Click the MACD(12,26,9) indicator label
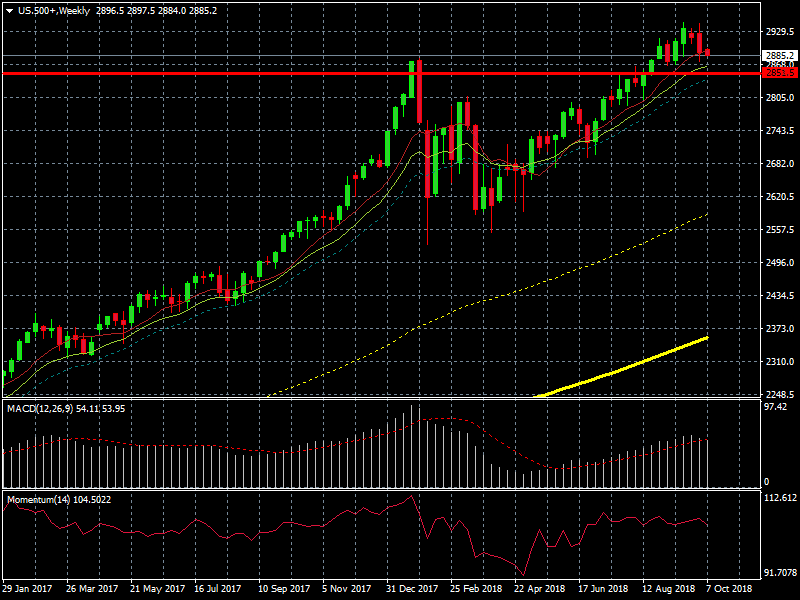Screen dimensions: 800x600 click(42, 408)
